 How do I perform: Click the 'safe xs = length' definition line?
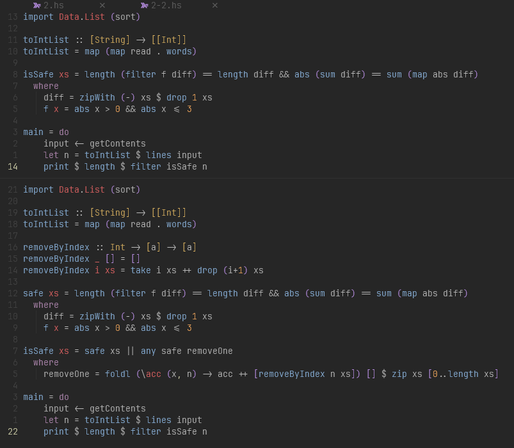245,294
